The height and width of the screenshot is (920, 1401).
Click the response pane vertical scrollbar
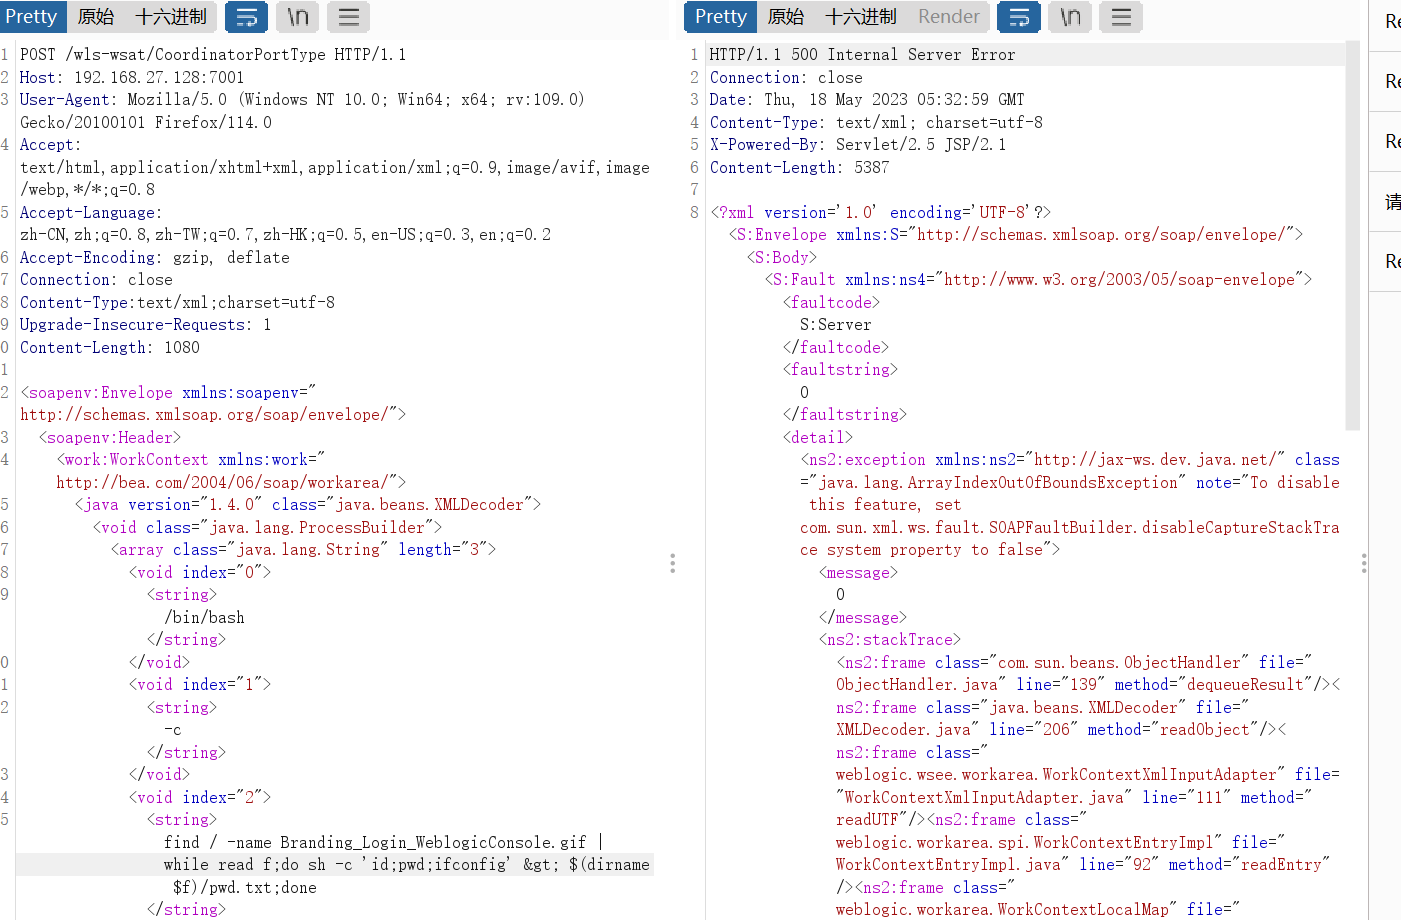pyautogui.click(x=1352, y=235)
